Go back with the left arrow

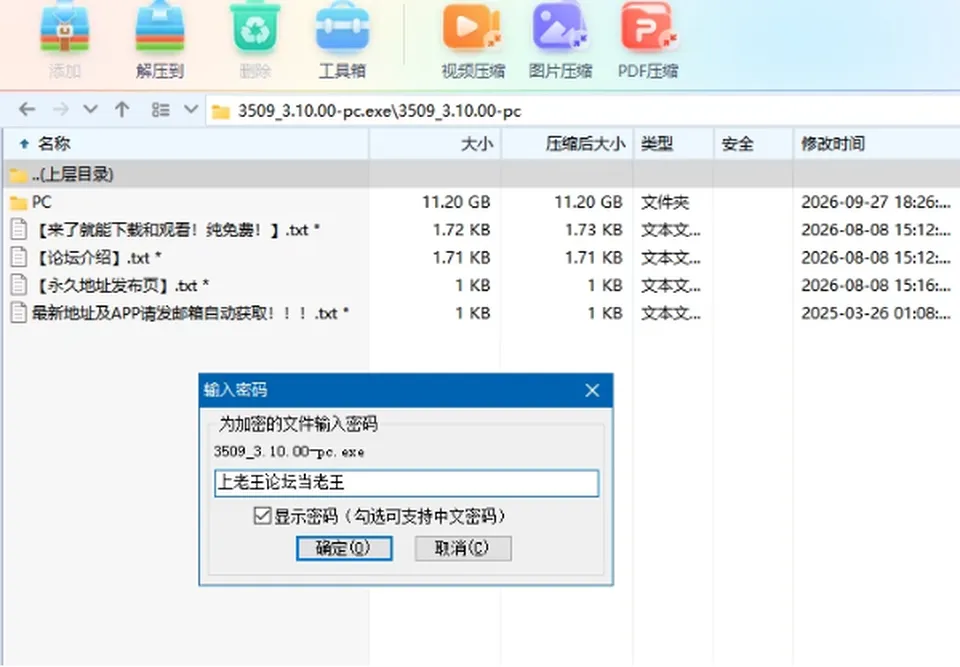point(27,110)
